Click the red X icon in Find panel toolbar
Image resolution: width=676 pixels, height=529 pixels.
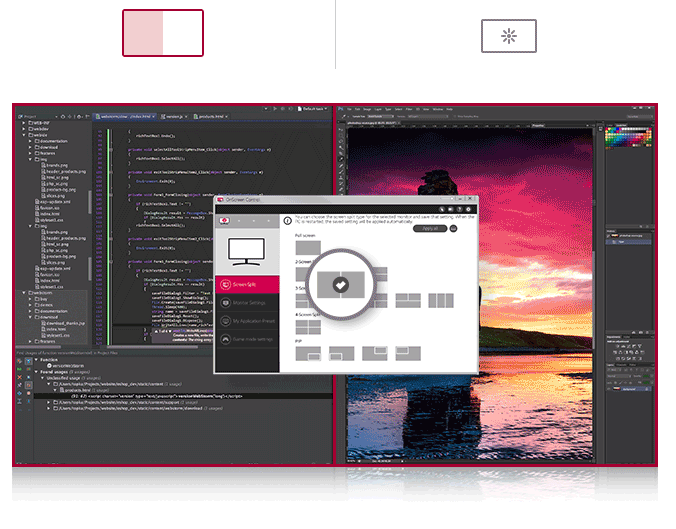pos(19,377)
